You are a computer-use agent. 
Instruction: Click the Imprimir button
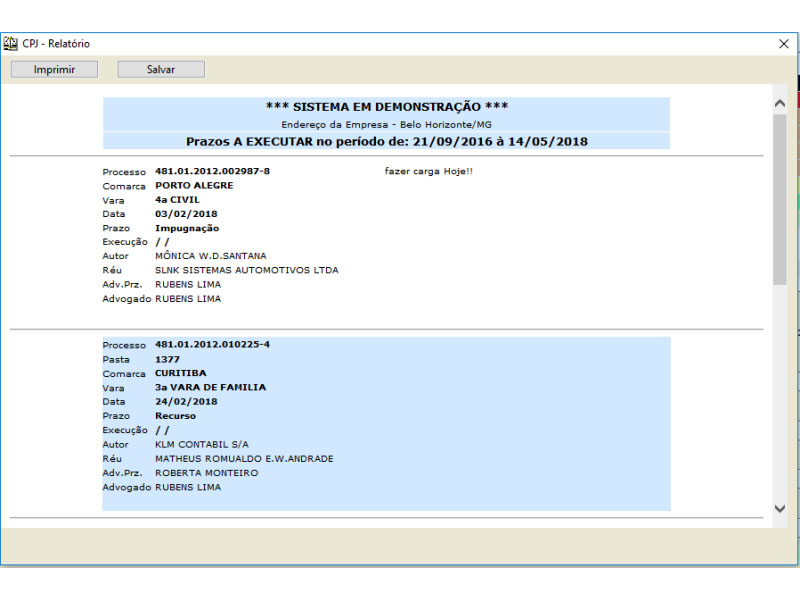(x=54, y=69)
